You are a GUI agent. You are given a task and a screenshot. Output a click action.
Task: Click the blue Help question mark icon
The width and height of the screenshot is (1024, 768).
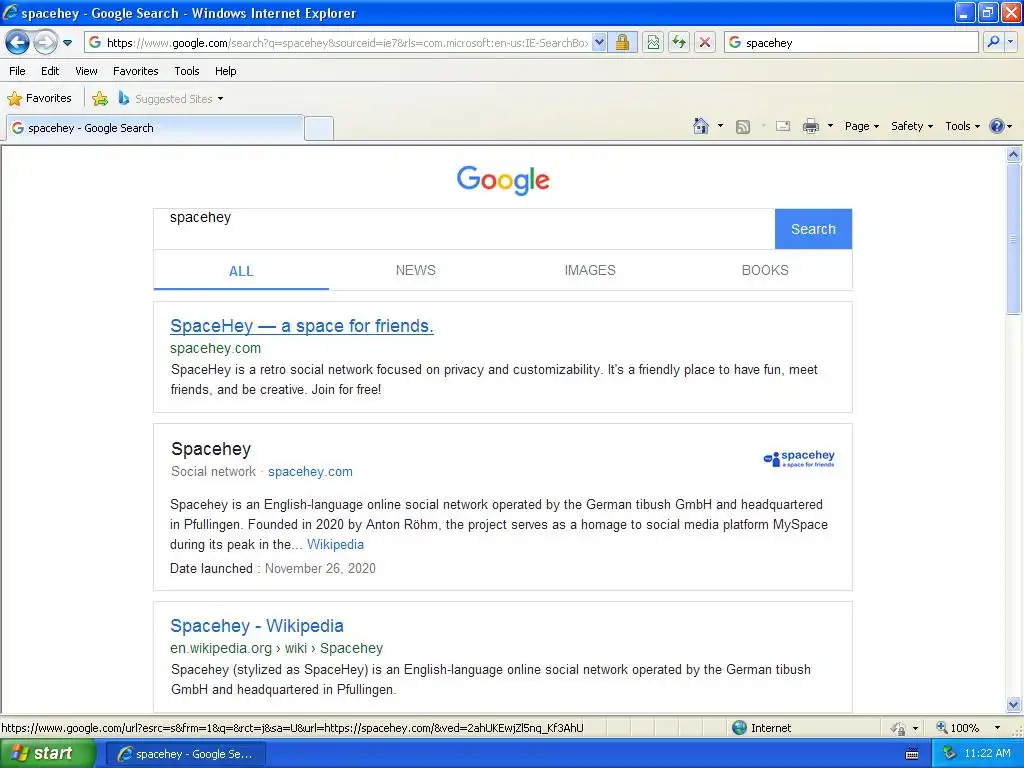click(x=997, y=126)
